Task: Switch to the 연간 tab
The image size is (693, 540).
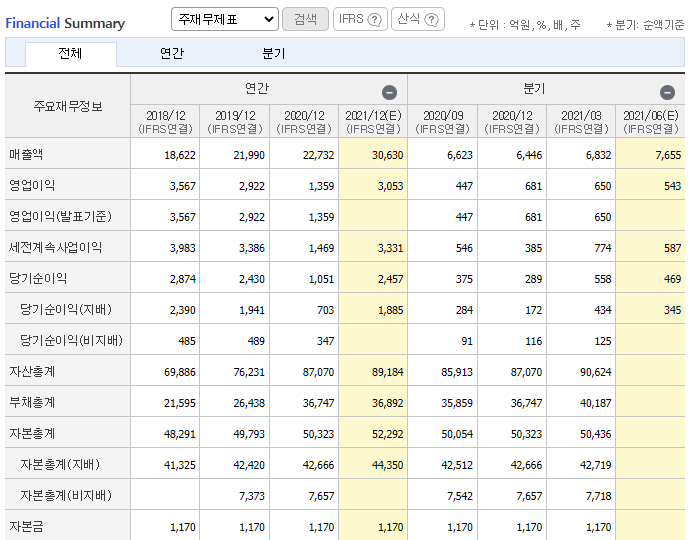Action: [x=172, y=54]
